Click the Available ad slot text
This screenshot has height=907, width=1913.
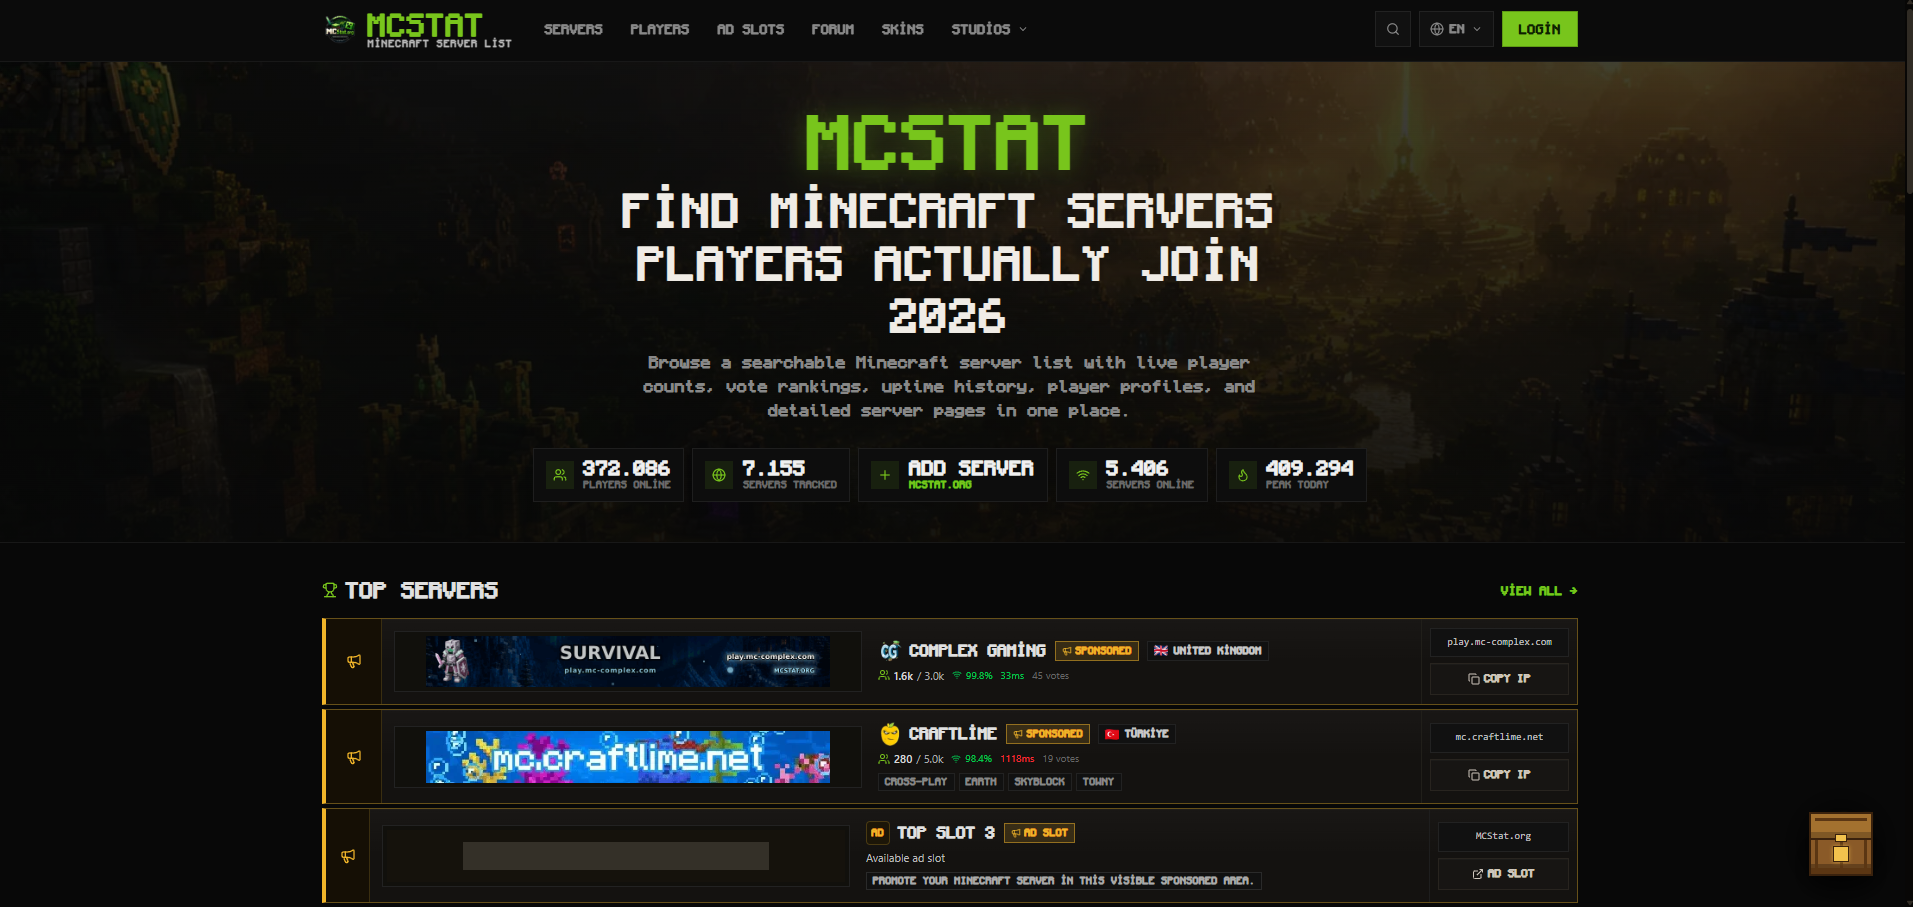tap(905, 858)
